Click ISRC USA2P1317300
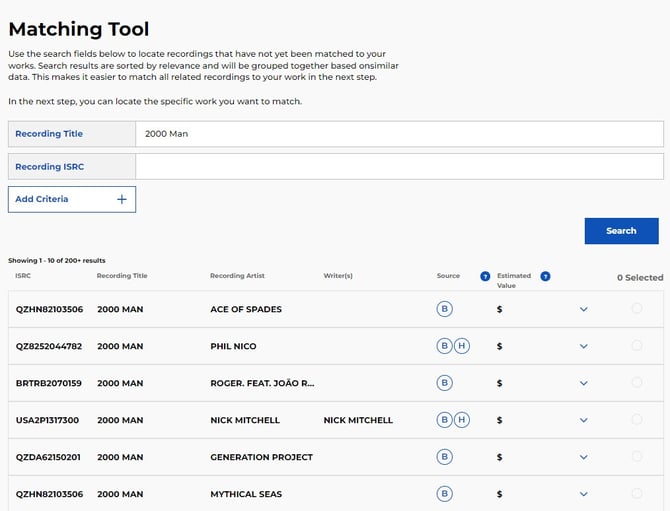 pos(47,420)
